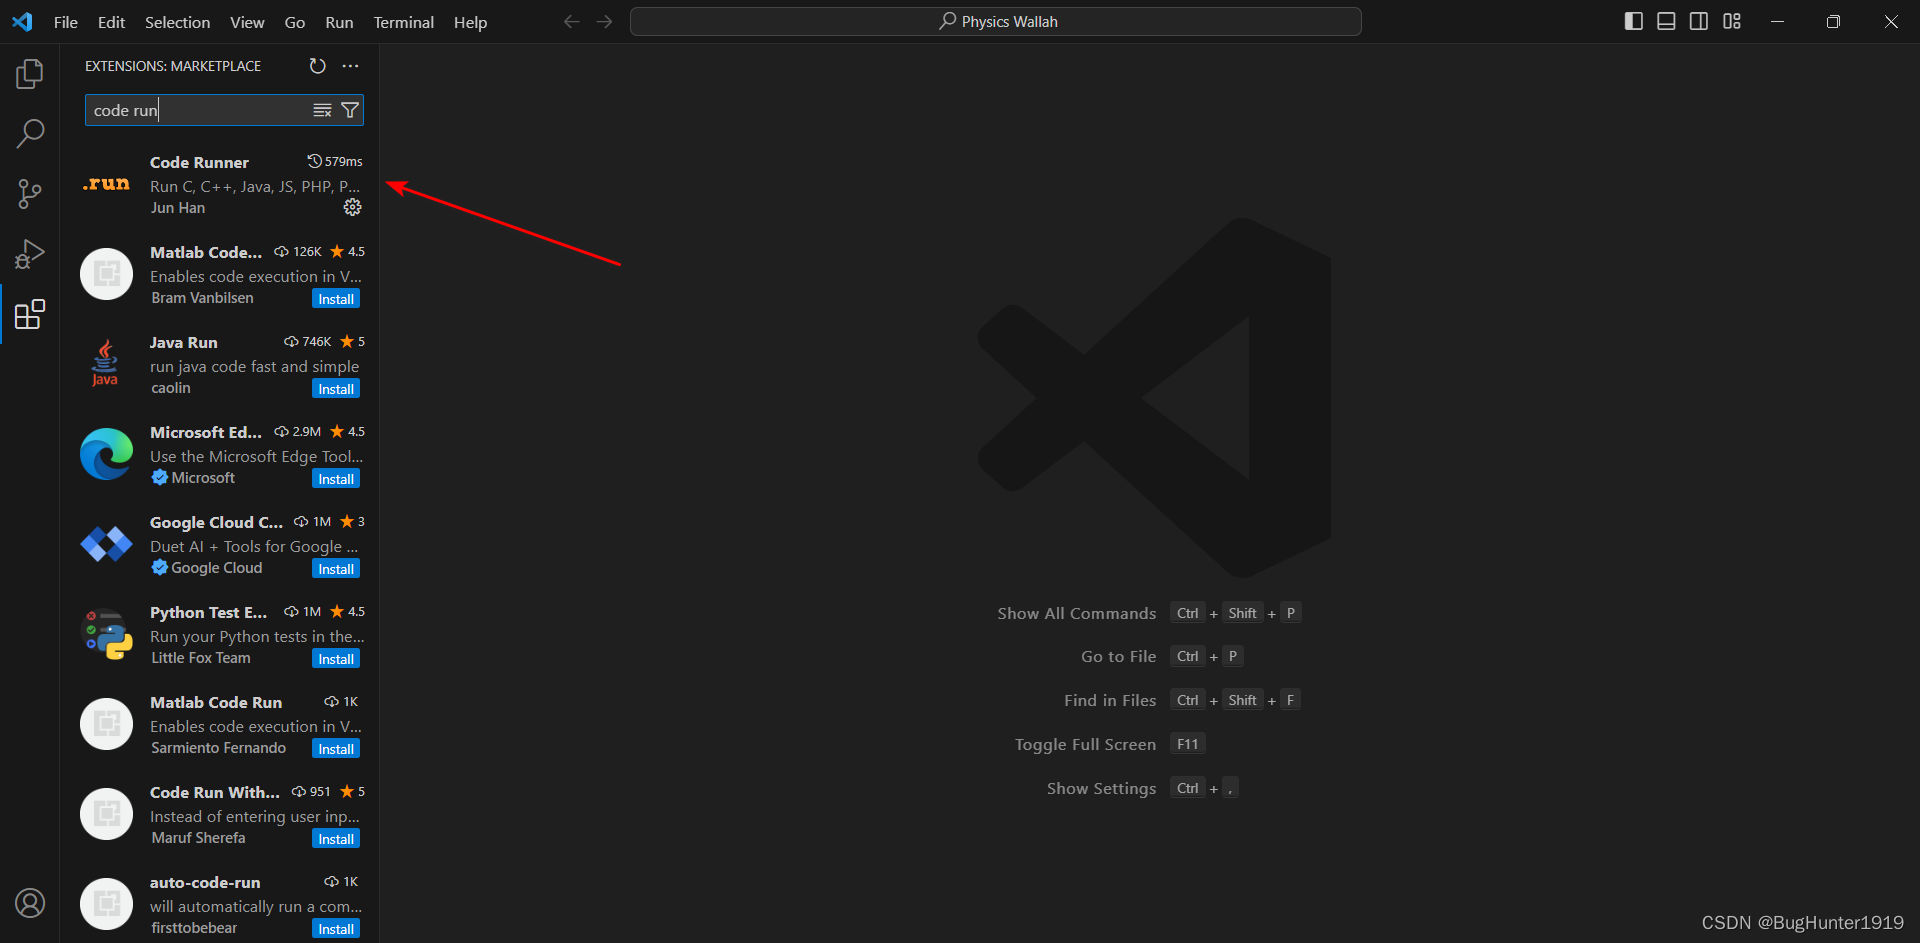Click the Microsoft Edge Tools icon
Screen dimensions: 1920x943
(106, 454)
